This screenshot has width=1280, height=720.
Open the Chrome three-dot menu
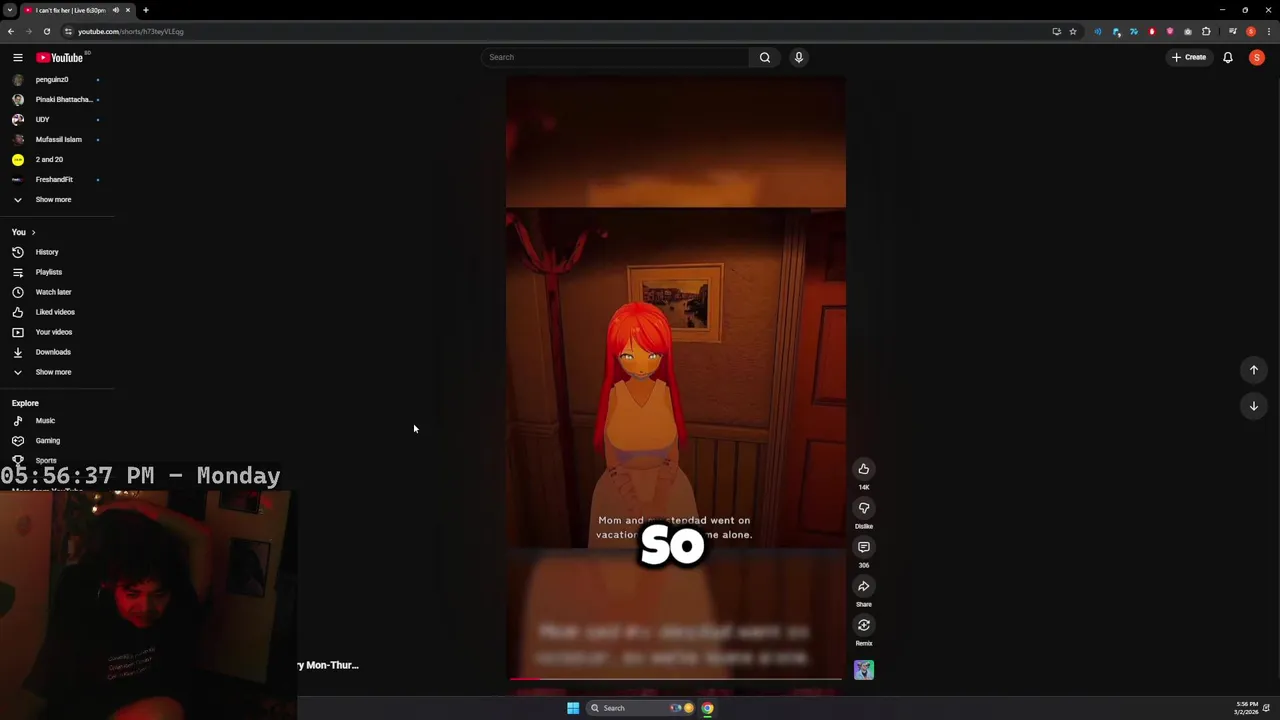[x=1268, y=31]
